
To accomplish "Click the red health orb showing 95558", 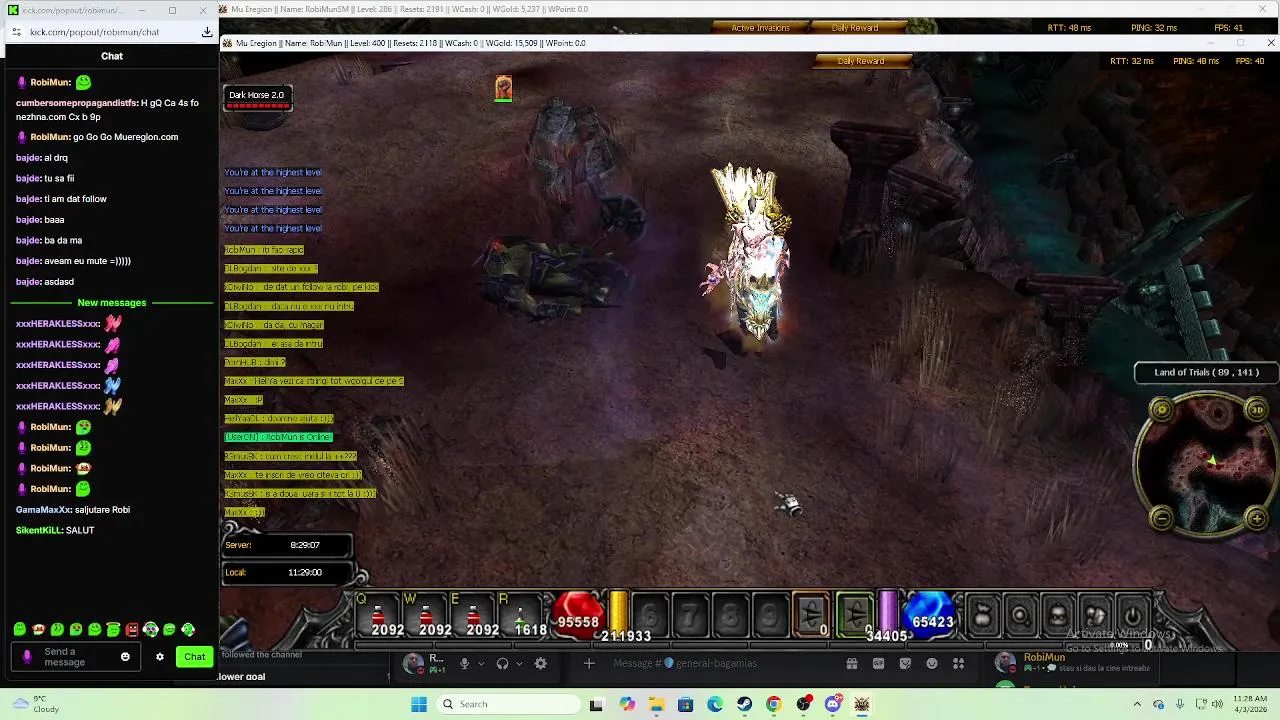I will click(x=578, y=615).
